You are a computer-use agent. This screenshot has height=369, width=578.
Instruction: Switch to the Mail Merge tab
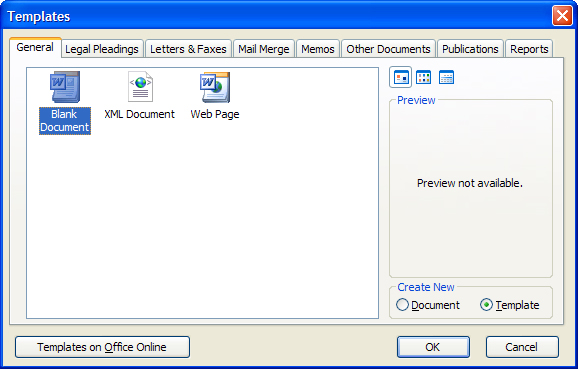[264, 49]
